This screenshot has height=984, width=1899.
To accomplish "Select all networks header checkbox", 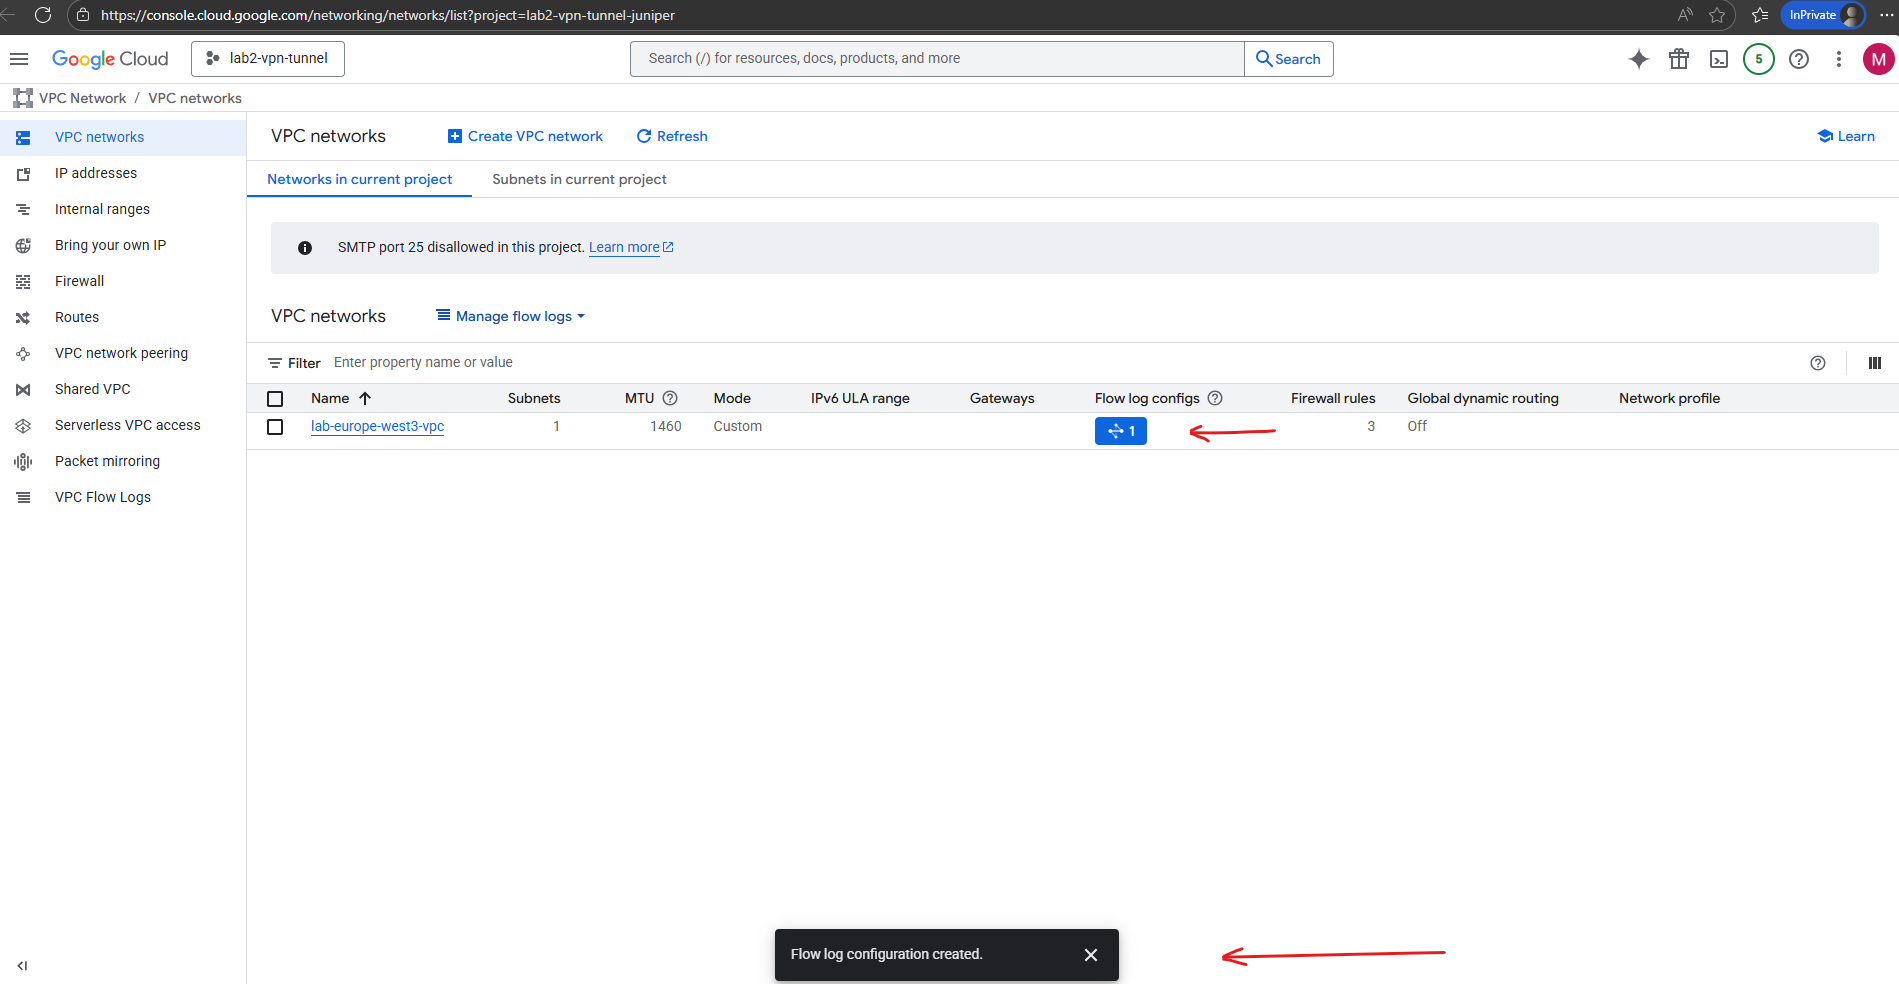I will click(275, 399).
